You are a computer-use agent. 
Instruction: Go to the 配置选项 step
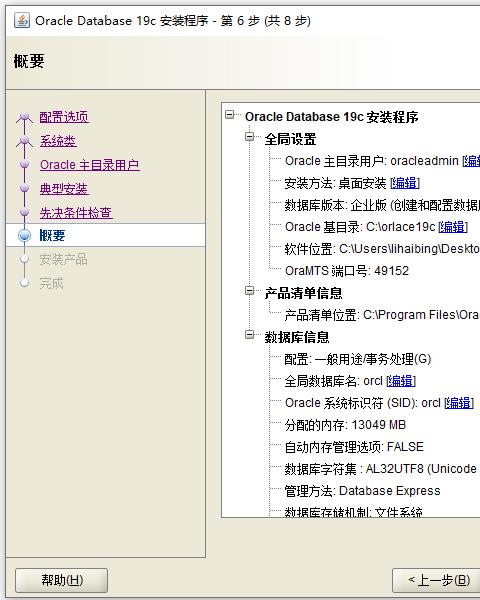point(64,117)
